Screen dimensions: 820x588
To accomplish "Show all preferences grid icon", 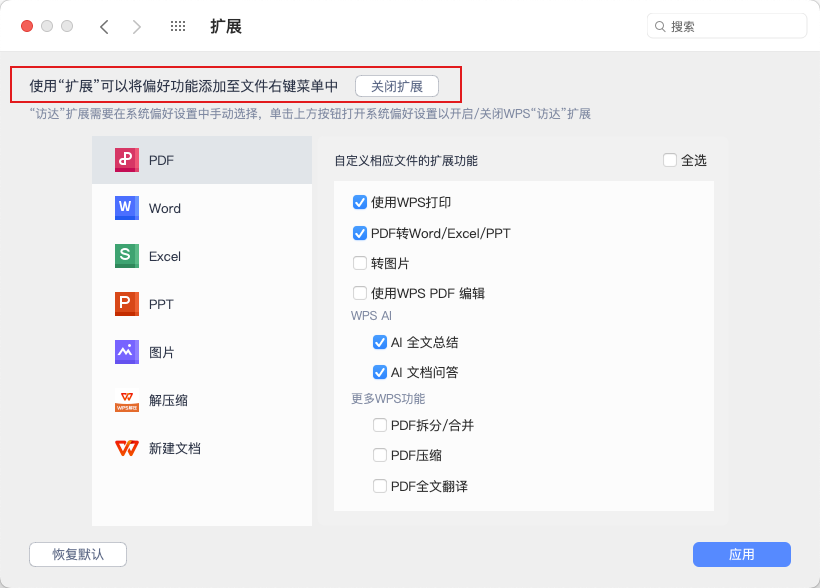I will click(x=178, y=27).
